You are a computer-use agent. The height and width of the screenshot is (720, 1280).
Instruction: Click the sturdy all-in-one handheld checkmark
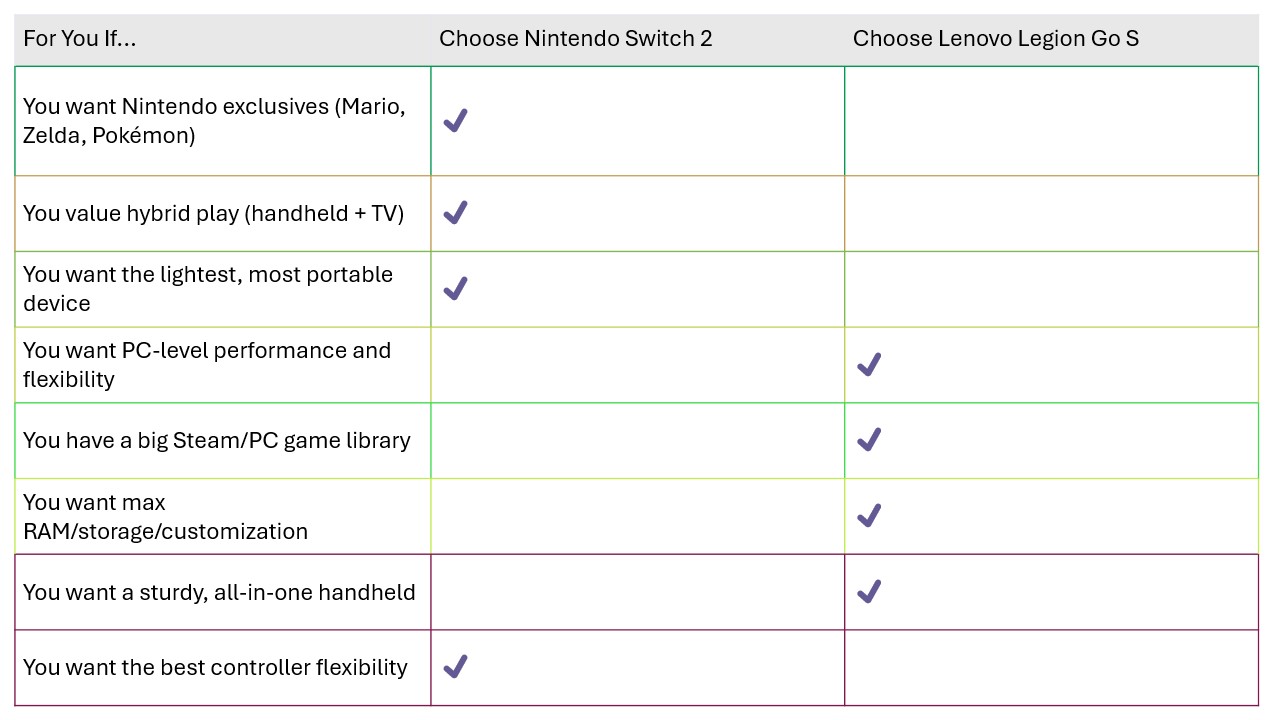coord(869,592)
